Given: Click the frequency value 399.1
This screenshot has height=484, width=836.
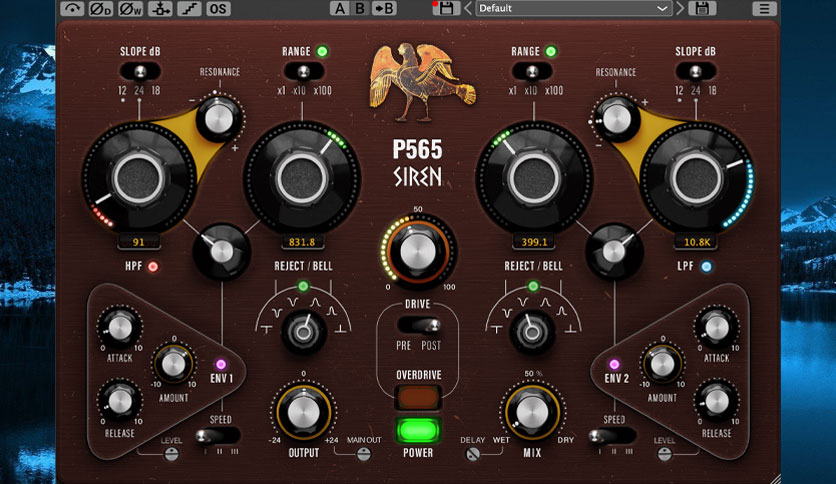Looking at the screenshot, I should point(534,242).
